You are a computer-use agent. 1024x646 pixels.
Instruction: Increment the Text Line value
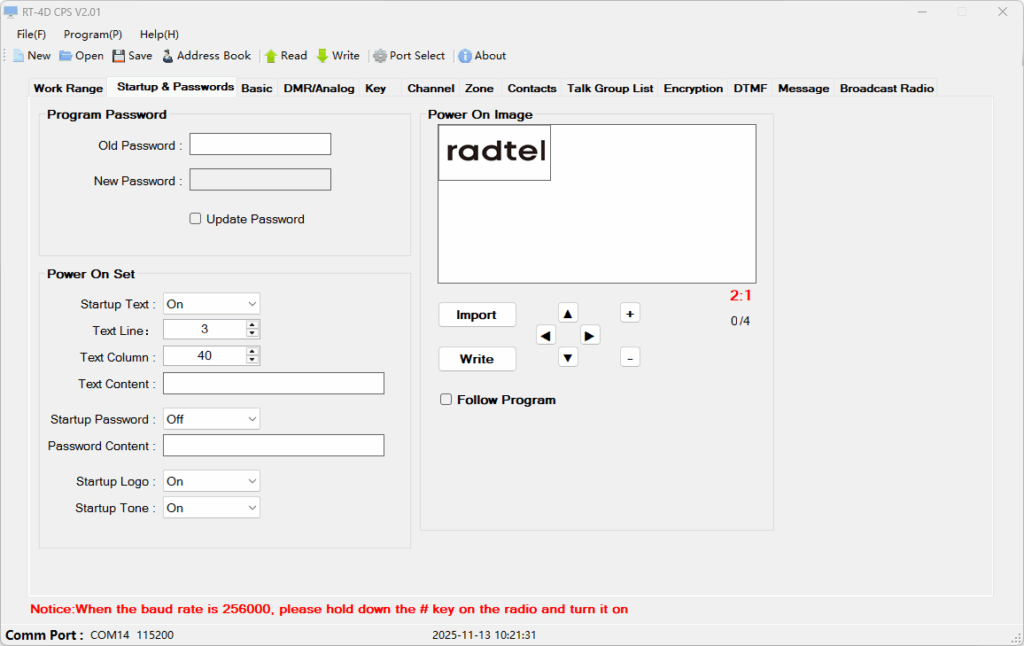coord(253,324)
